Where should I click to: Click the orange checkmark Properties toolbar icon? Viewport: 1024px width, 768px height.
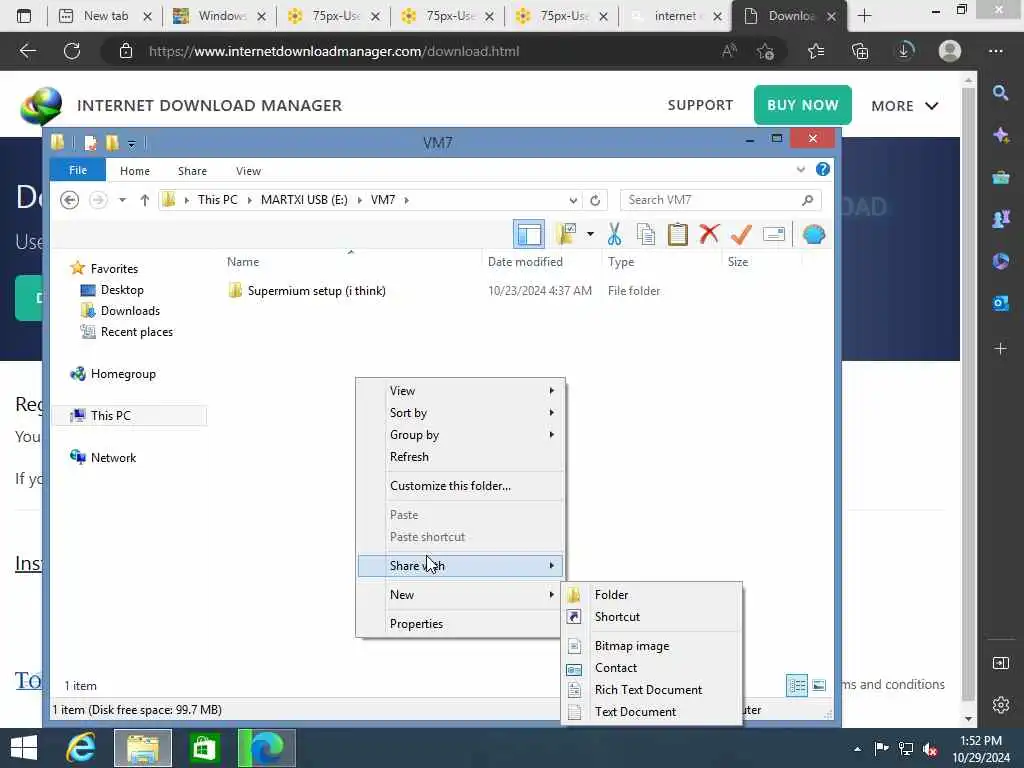click(x=741, y=234)
